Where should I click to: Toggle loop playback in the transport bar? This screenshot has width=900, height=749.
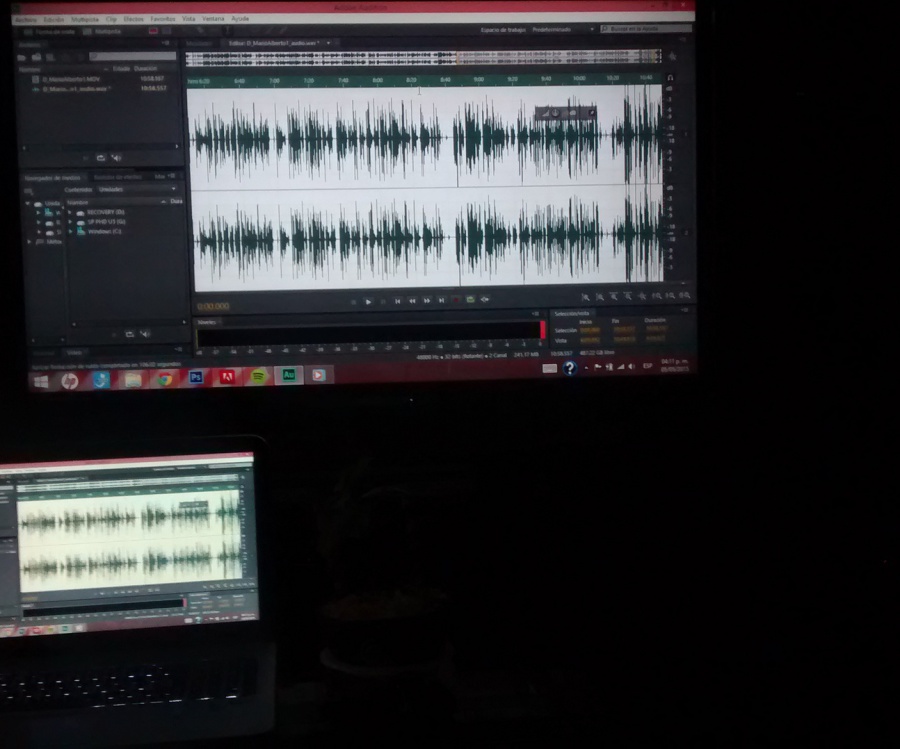[x=471, y=300]
